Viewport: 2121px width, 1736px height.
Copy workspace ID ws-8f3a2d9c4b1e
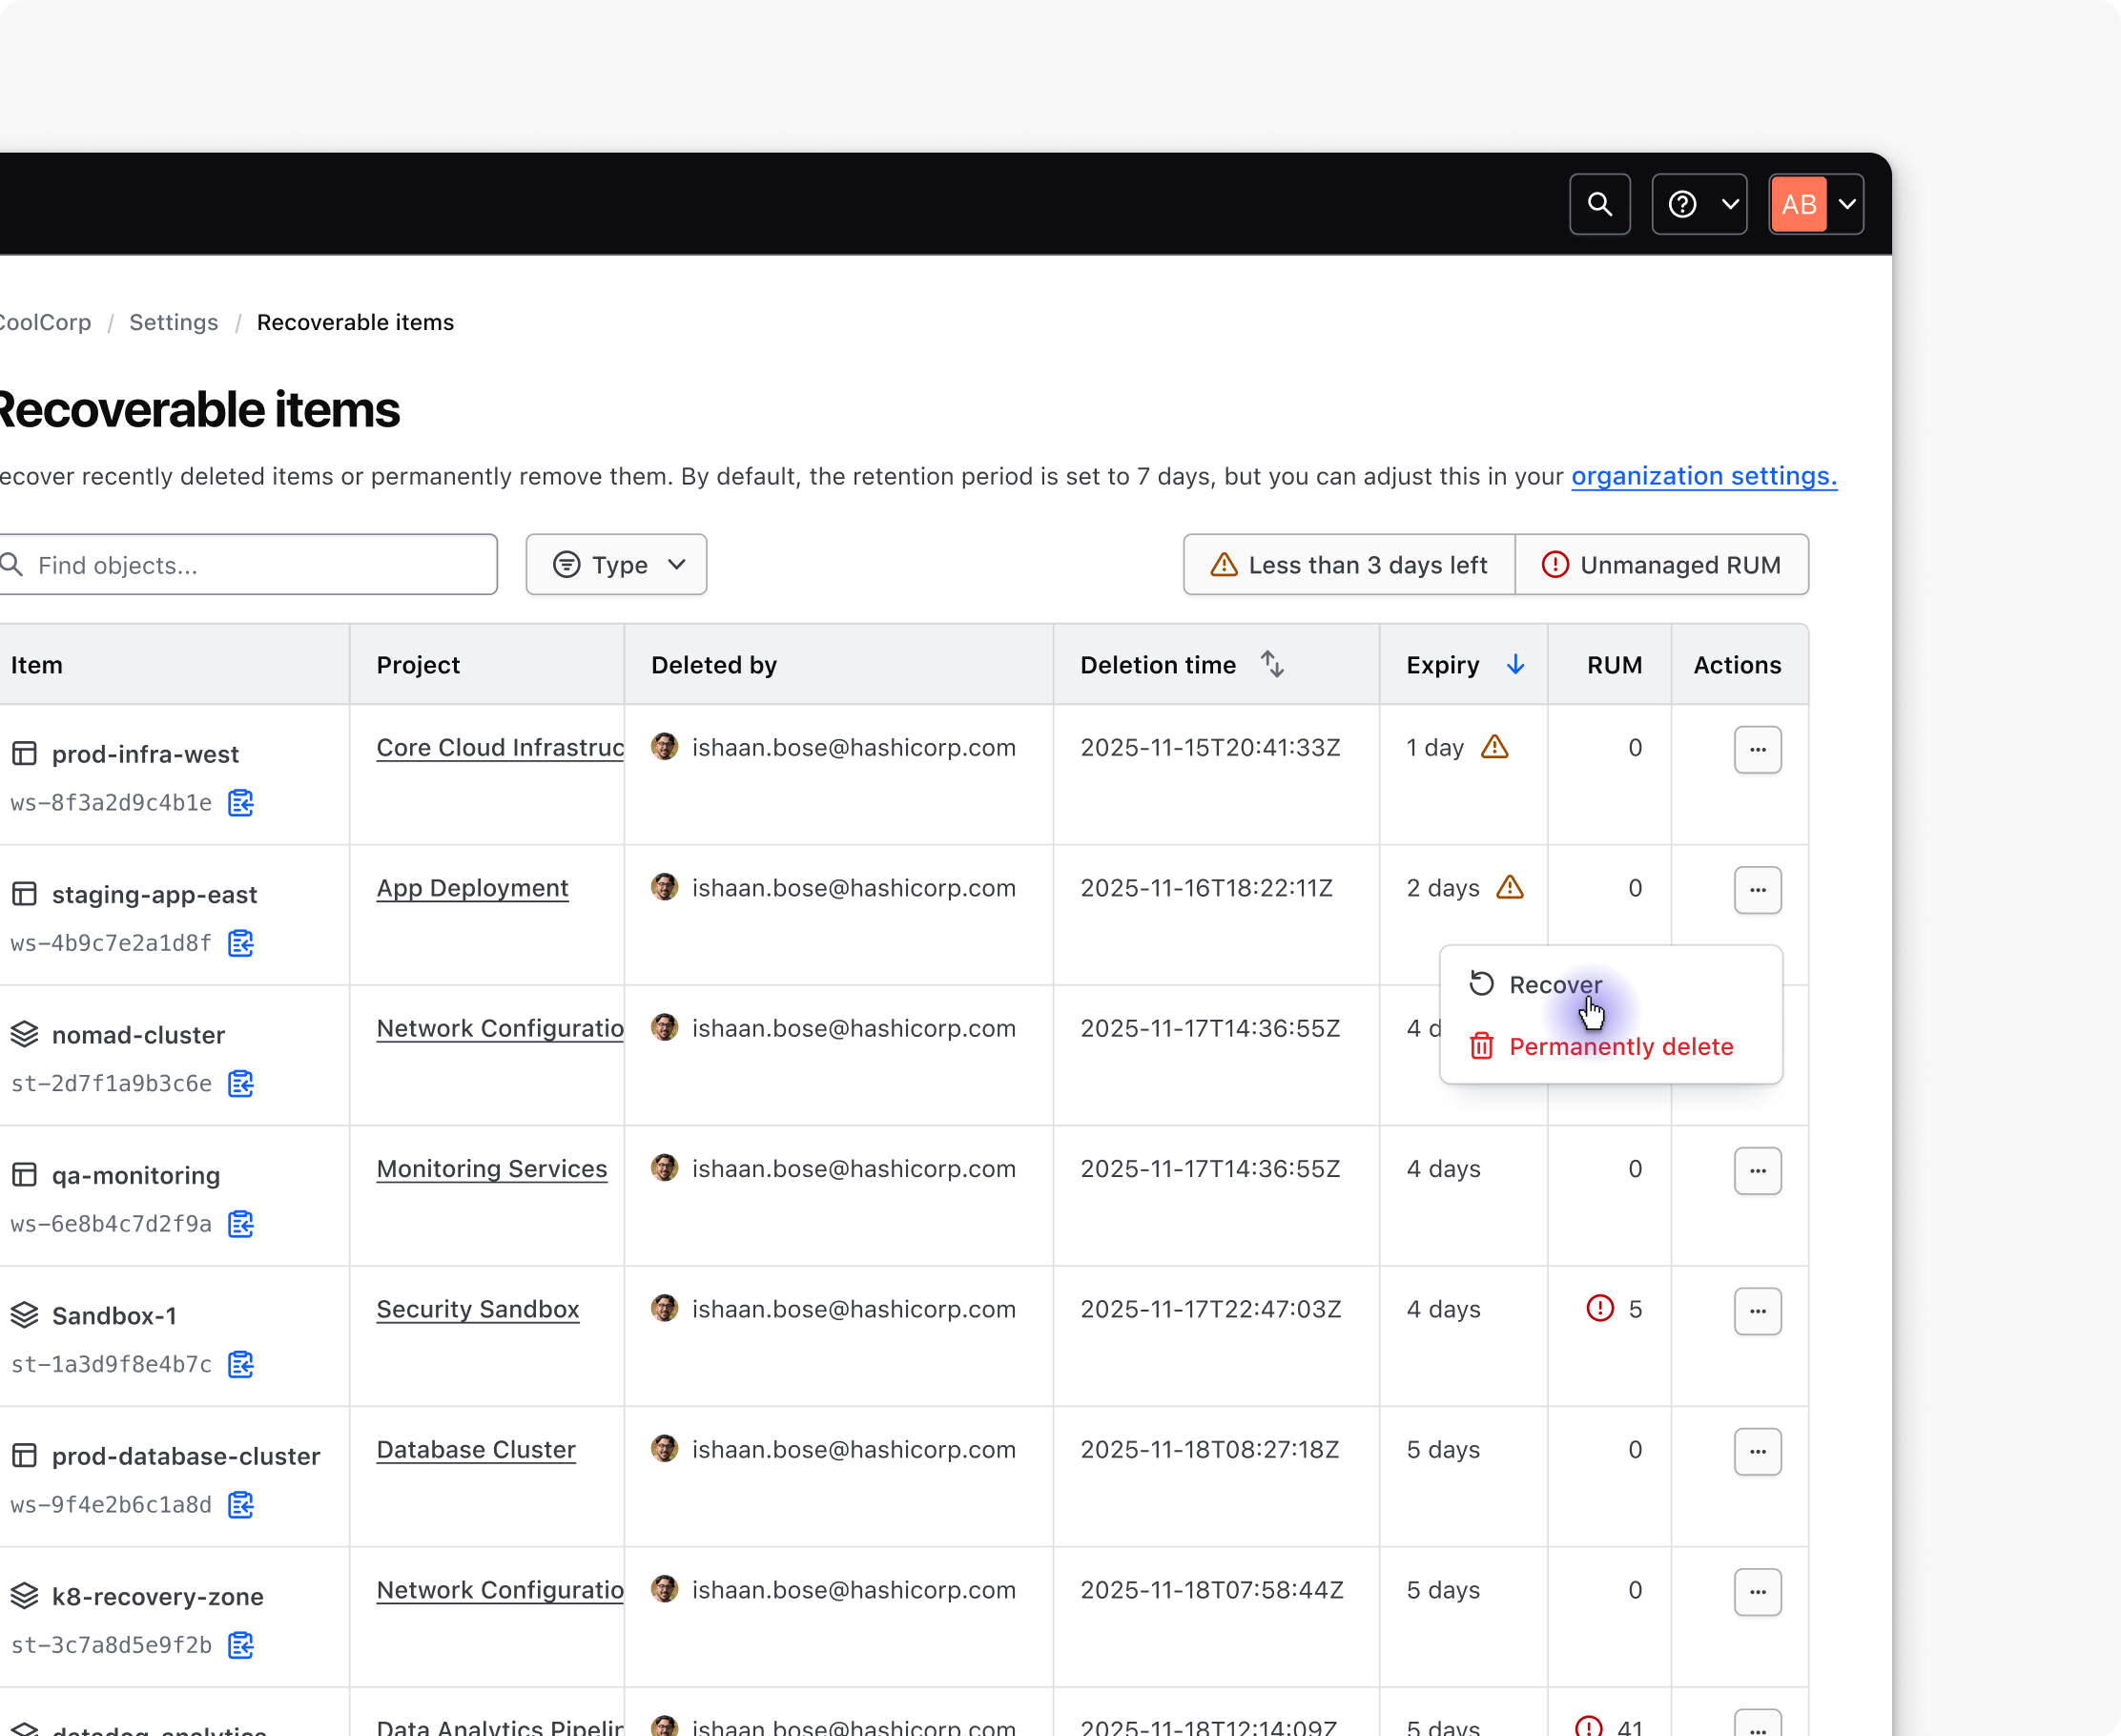(x=241, y=803)
